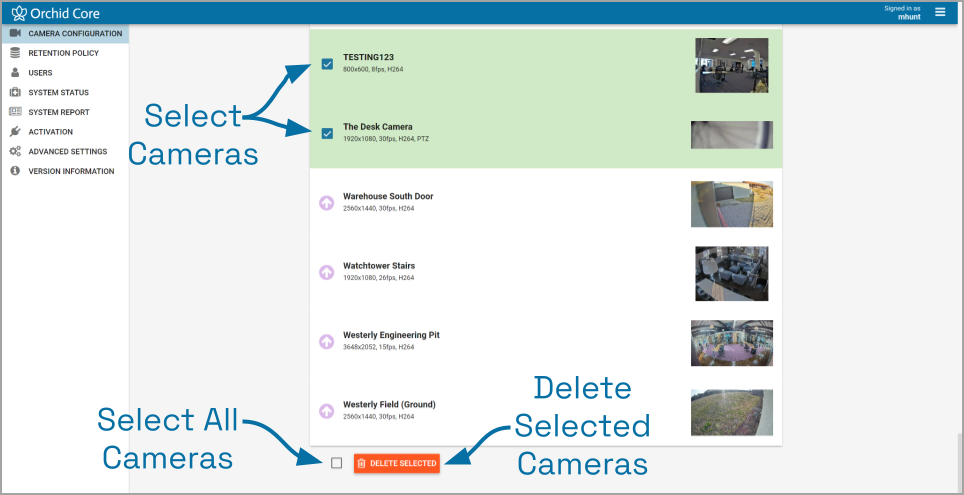Click the Version Information info icon
This screenshot has width=964, height=495.
pos(15,171)
